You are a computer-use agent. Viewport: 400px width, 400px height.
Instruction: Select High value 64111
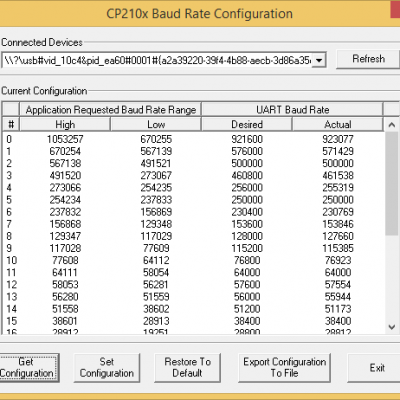(x=65, y=272)
